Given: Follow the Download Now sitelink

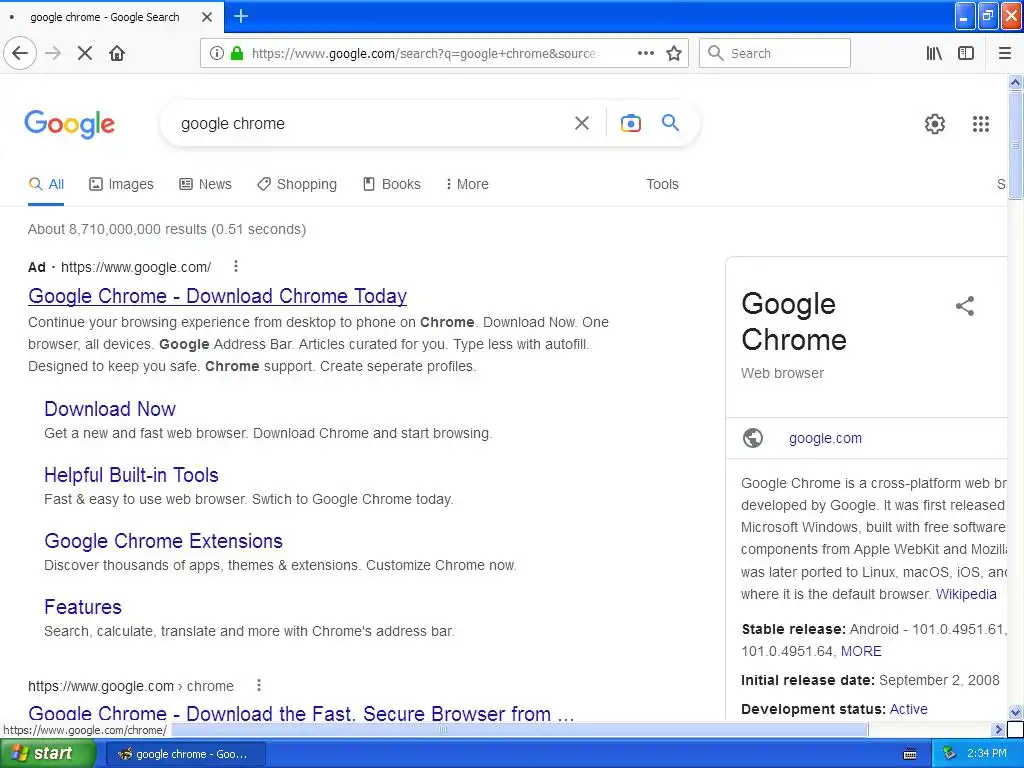Looking at the screenshot, I should point(110,409).
